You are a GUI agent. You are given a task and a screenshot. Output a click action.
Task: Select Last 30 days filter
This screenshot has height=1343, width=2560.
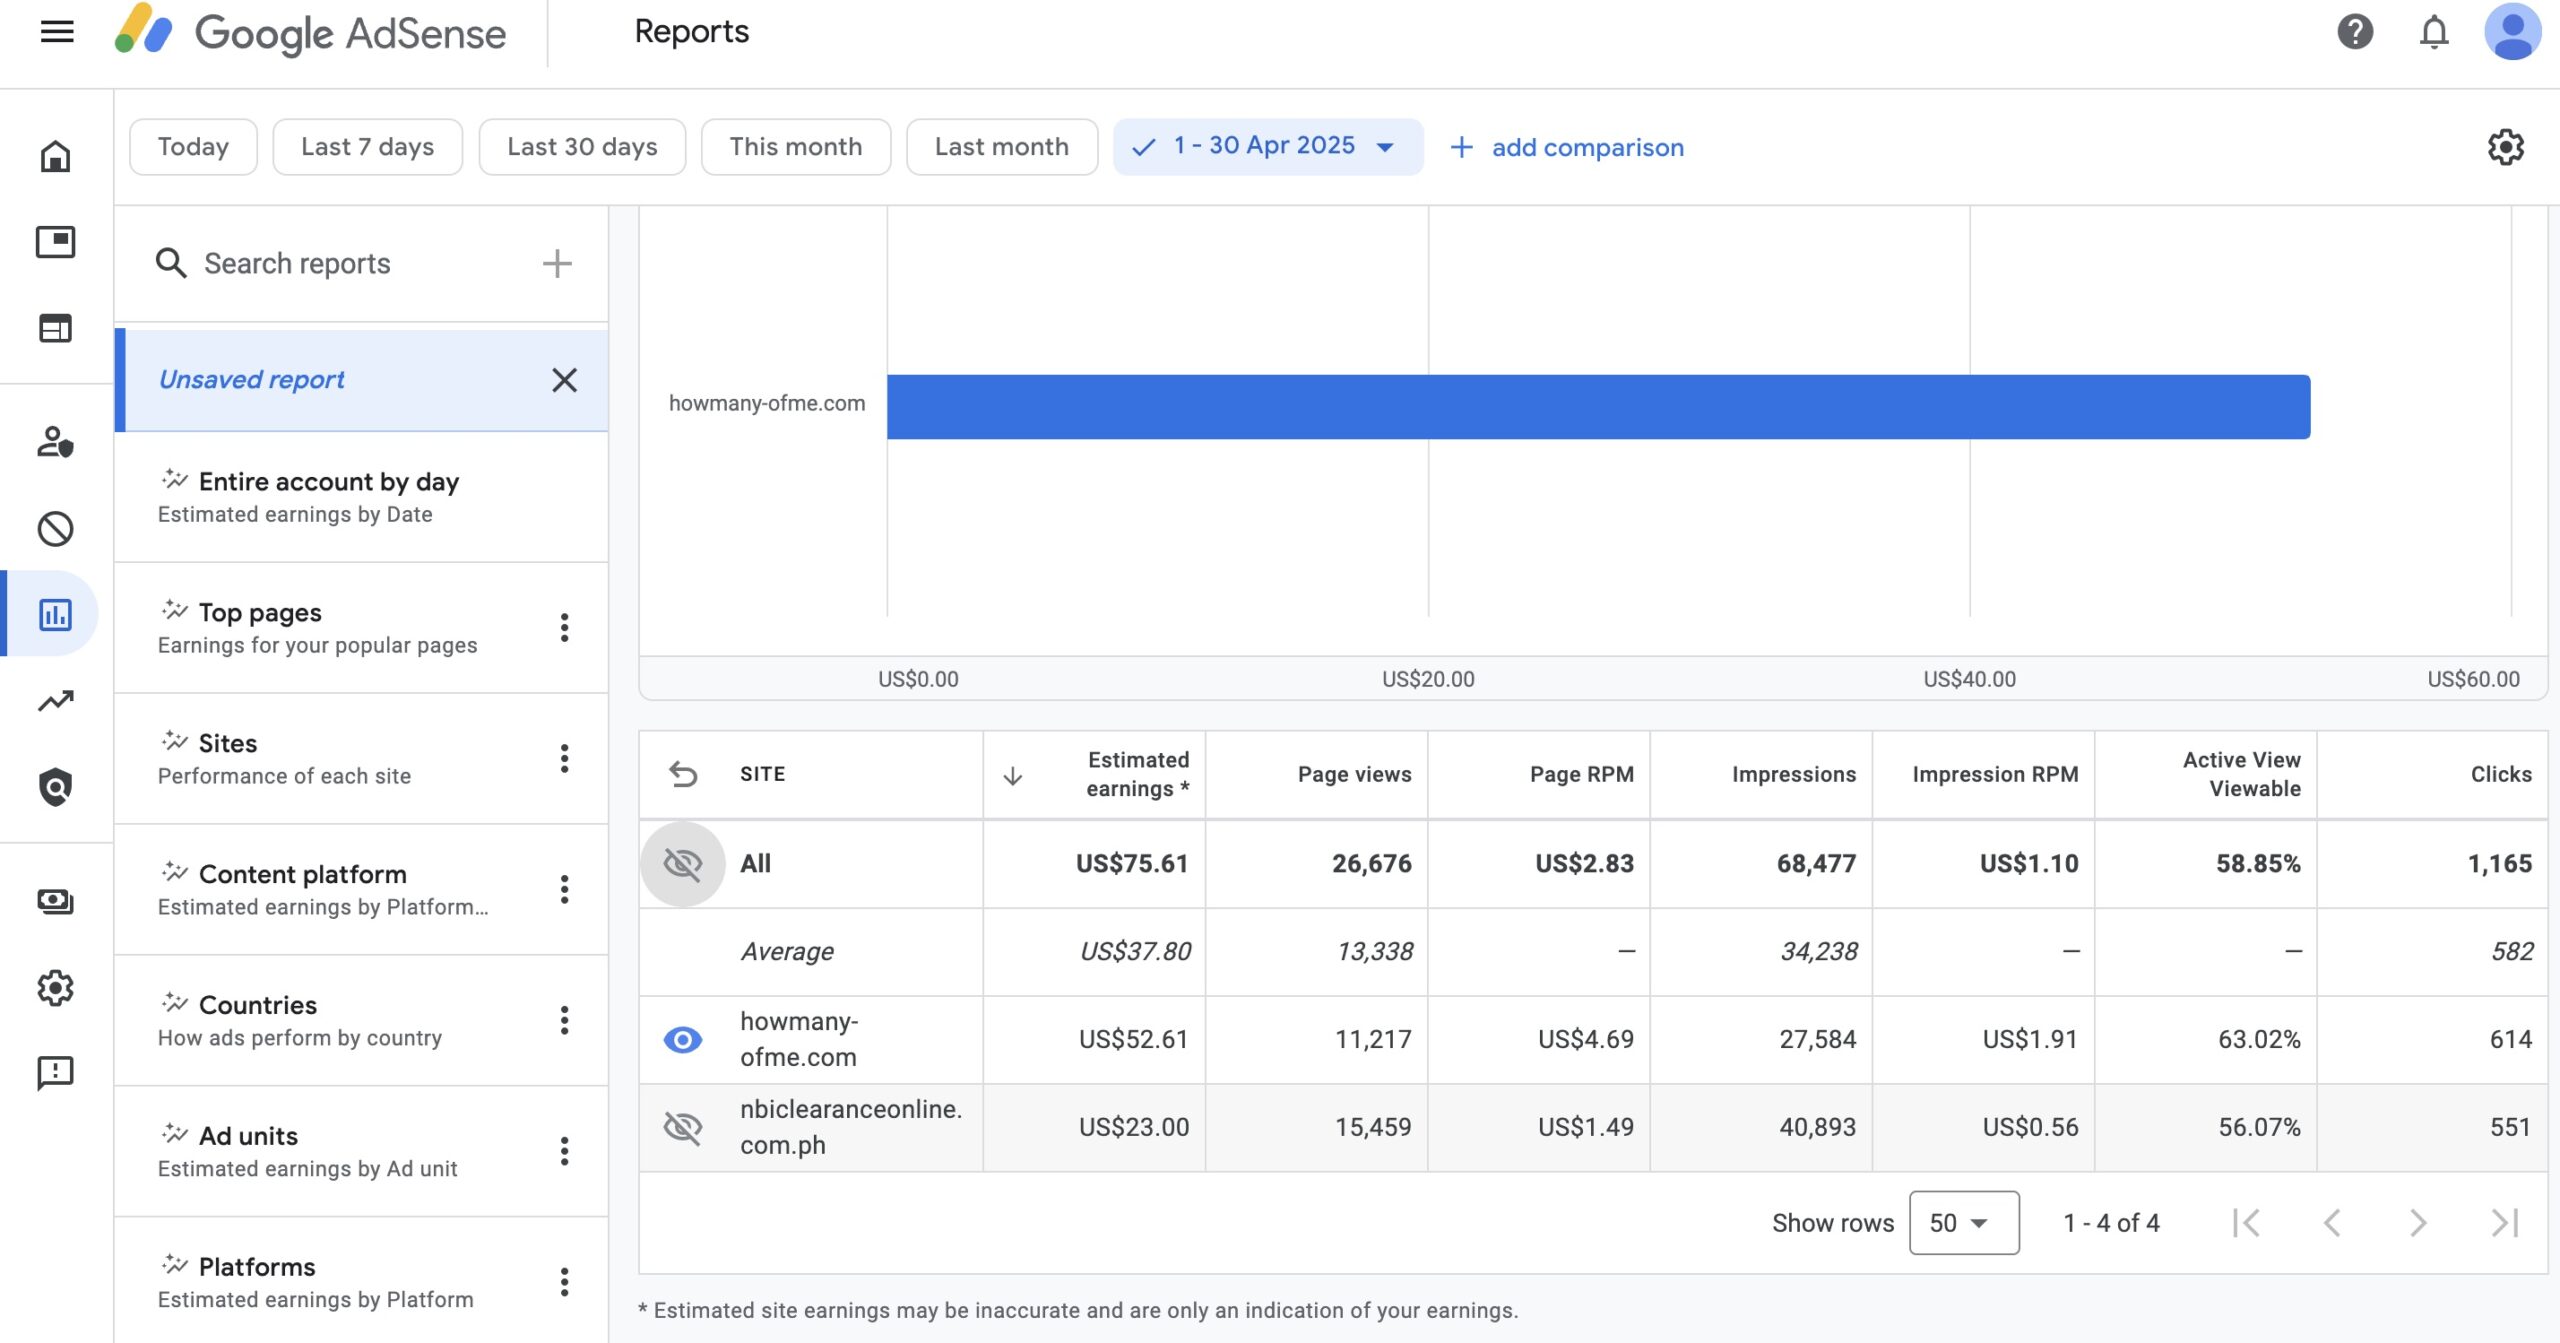point(582,147)
